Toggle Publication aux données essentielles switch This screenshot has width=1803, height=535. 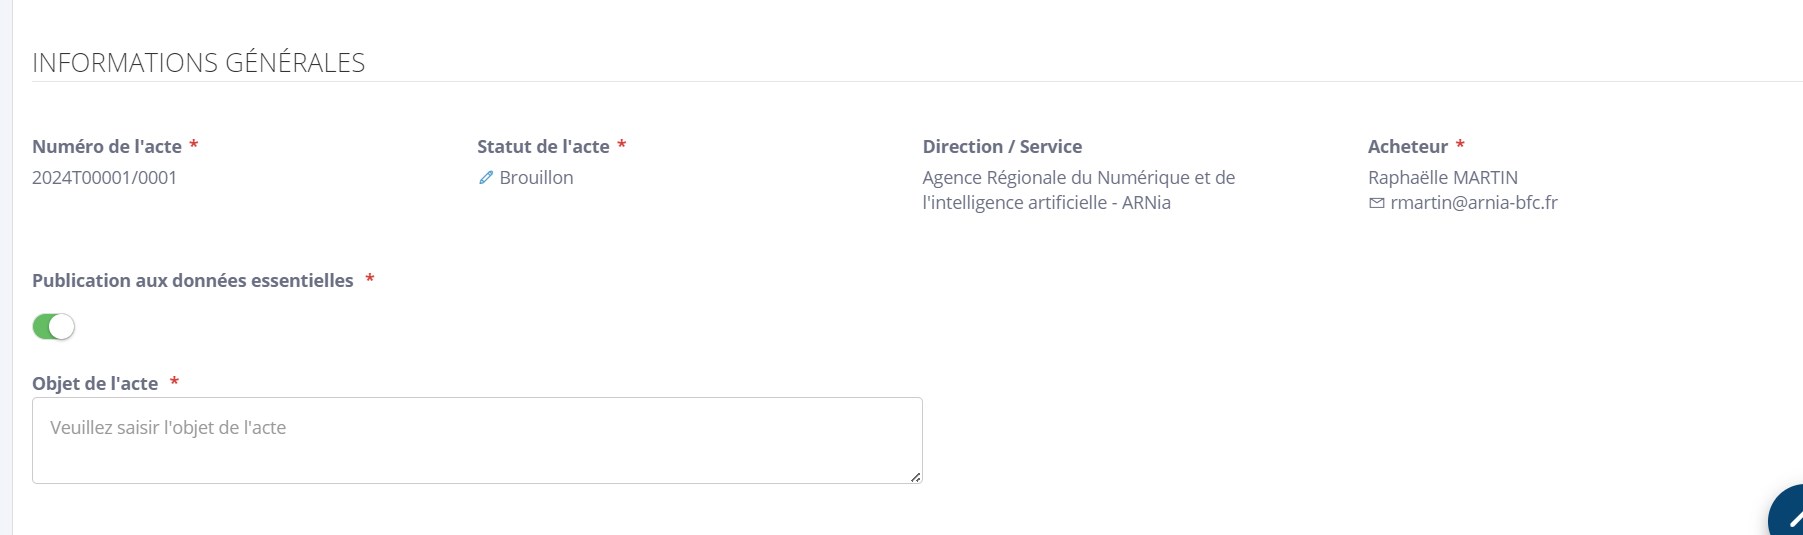point(54,327)
